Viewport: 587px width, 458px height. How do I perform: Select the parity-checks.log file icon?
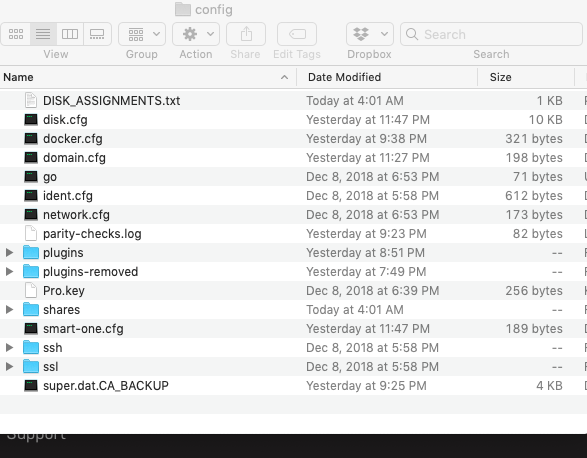tap(31, 234)
